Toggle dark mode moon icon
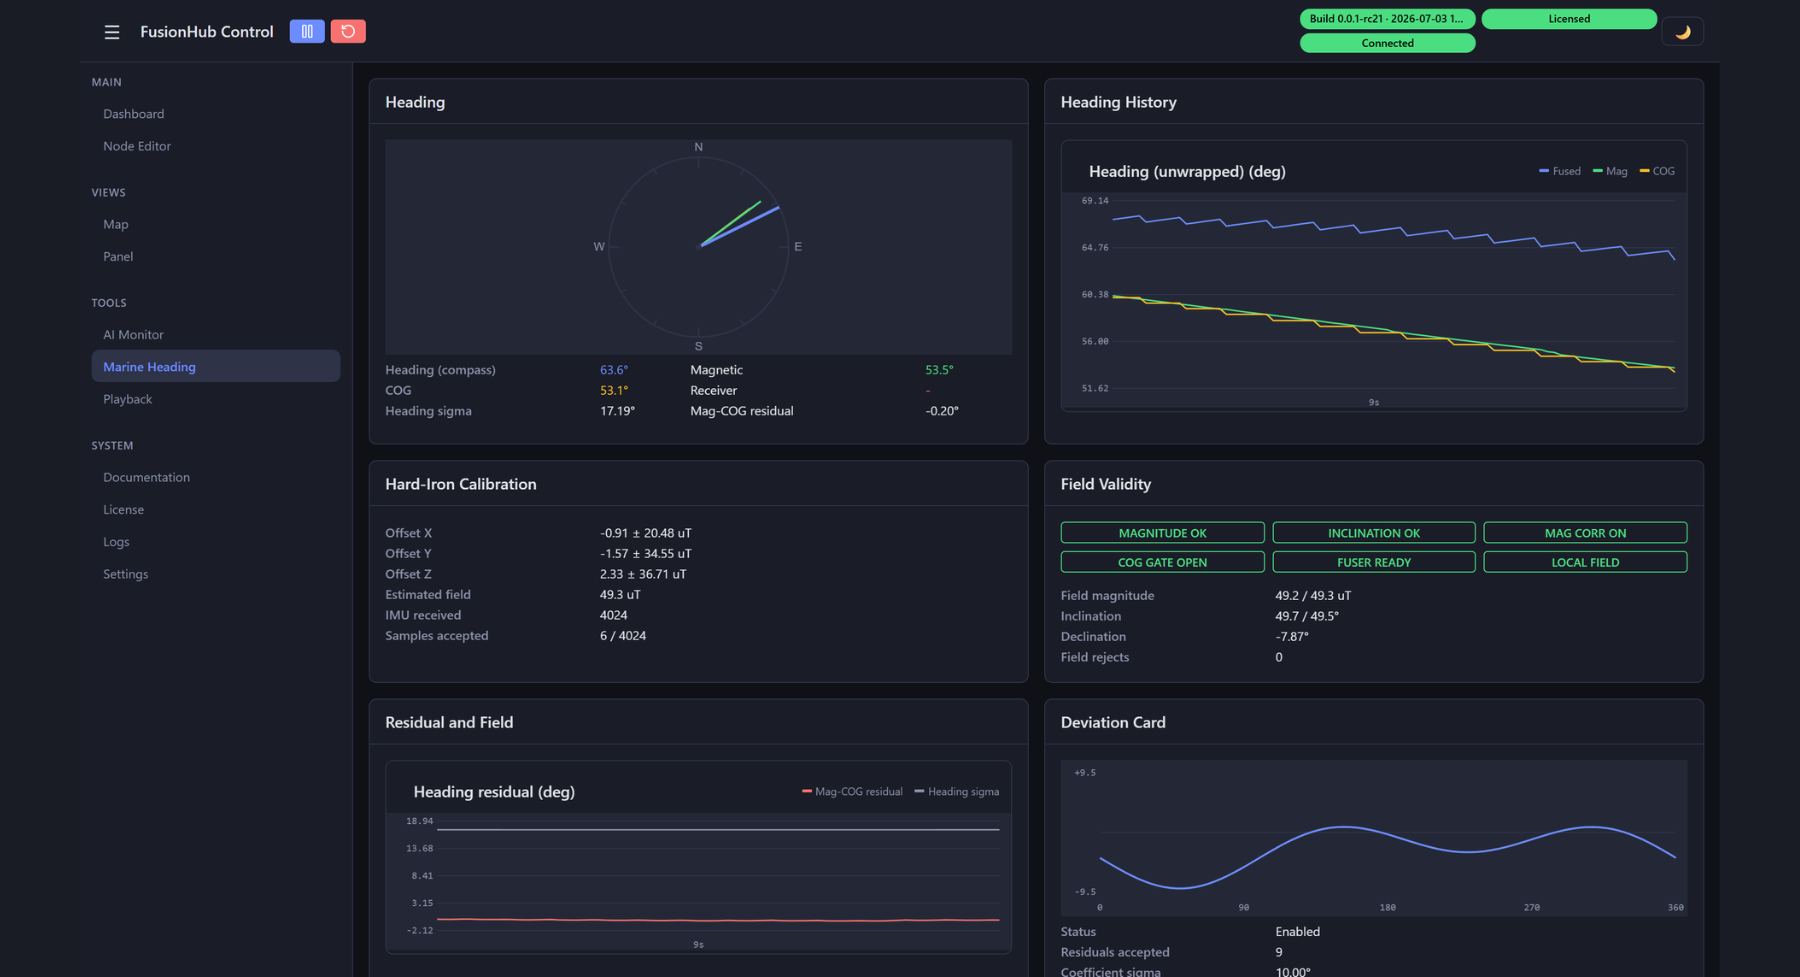The height and width of the screenshot is (977, 1800). pos(1683,32)
